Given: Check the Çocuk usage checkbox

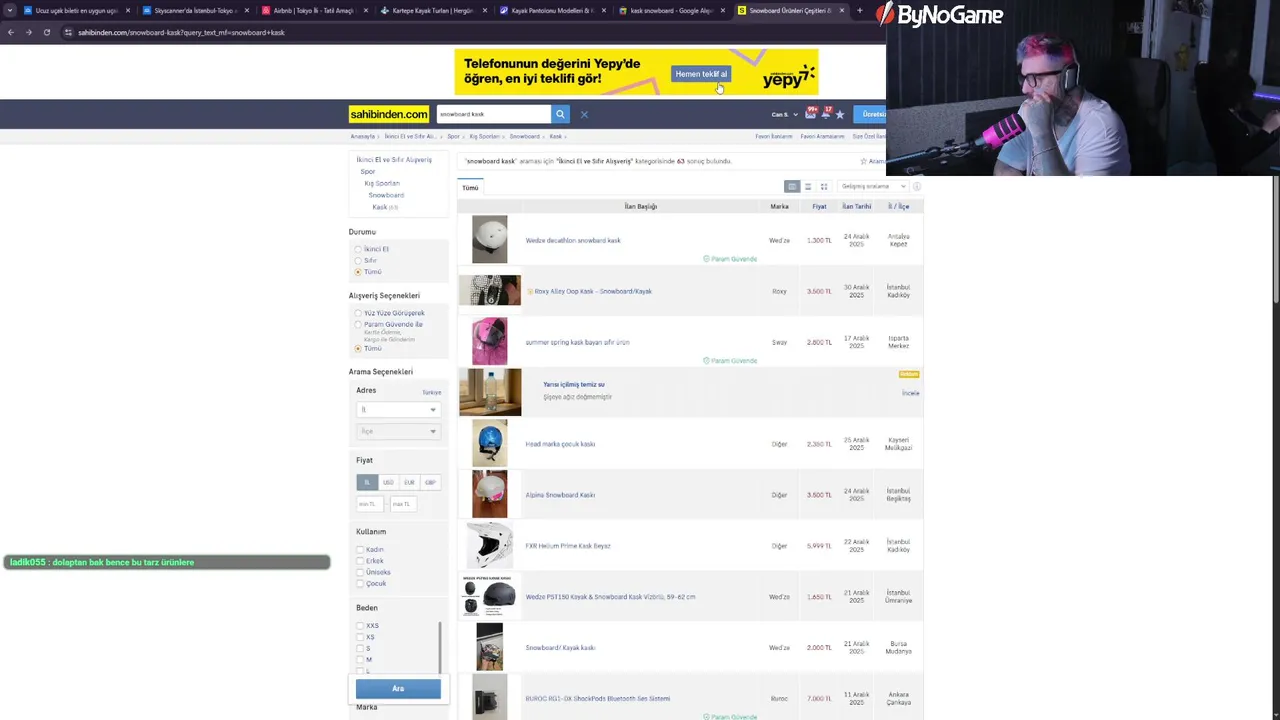Looking at the screenshot, I should pyautogui.click(x=360, y=583).
